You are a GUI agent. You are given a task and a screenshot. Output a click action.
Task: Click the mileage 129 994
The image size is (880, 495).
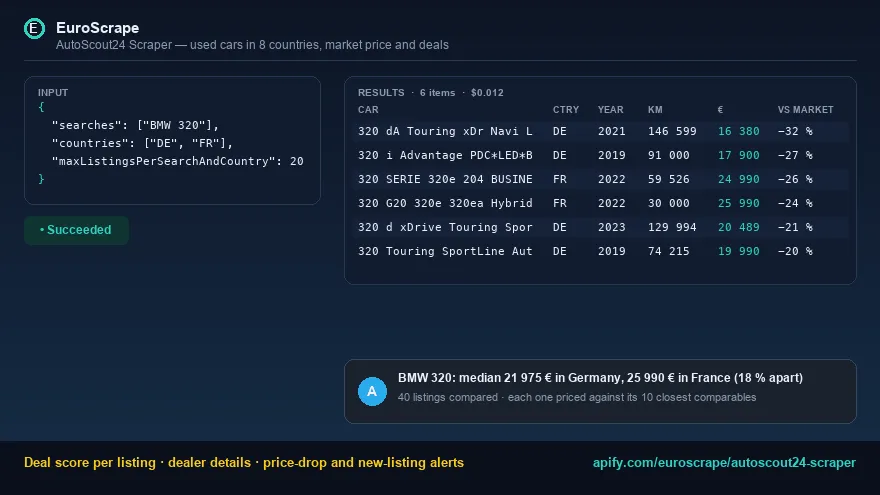point(672,227)
